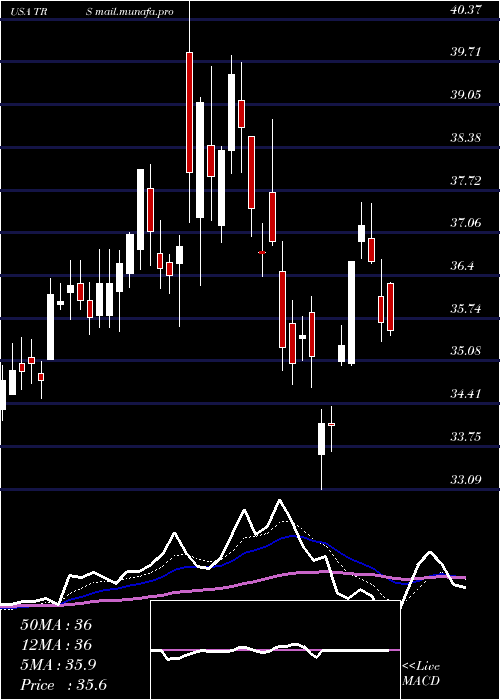Click the 50MA : 36 readout
This screenshot has height=700, width=500.
point(56,625)
